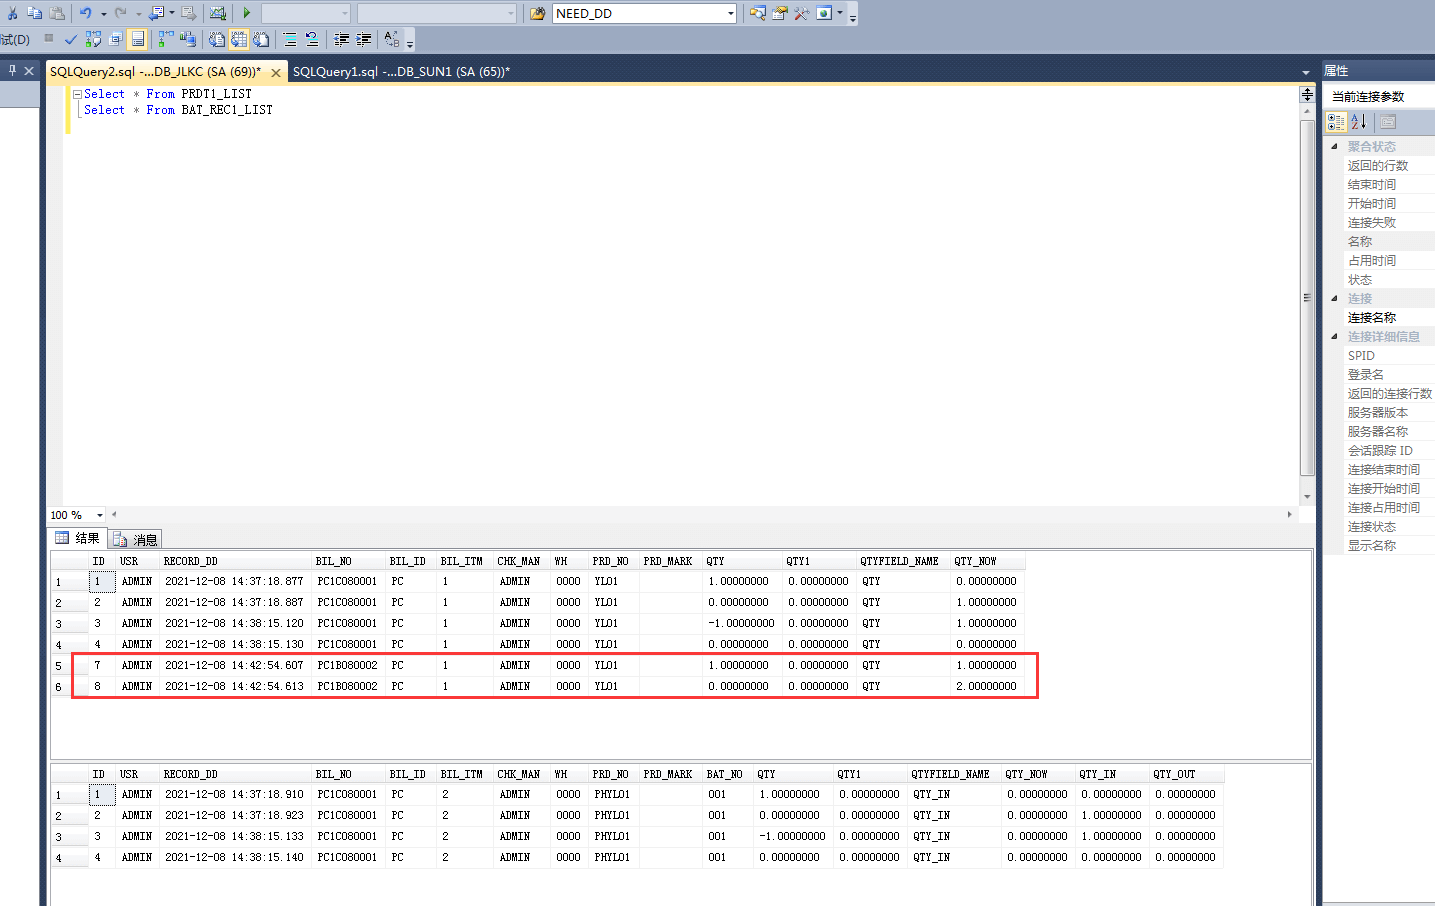
Task: Click the editor scroll down arrow
Action: pos(1307,497)
